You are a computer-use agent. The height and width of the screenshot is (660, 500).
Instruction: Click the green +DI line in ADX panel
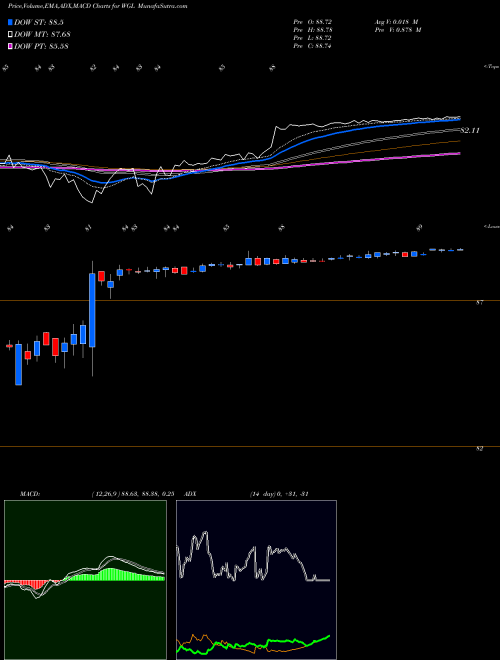[253, 645]
